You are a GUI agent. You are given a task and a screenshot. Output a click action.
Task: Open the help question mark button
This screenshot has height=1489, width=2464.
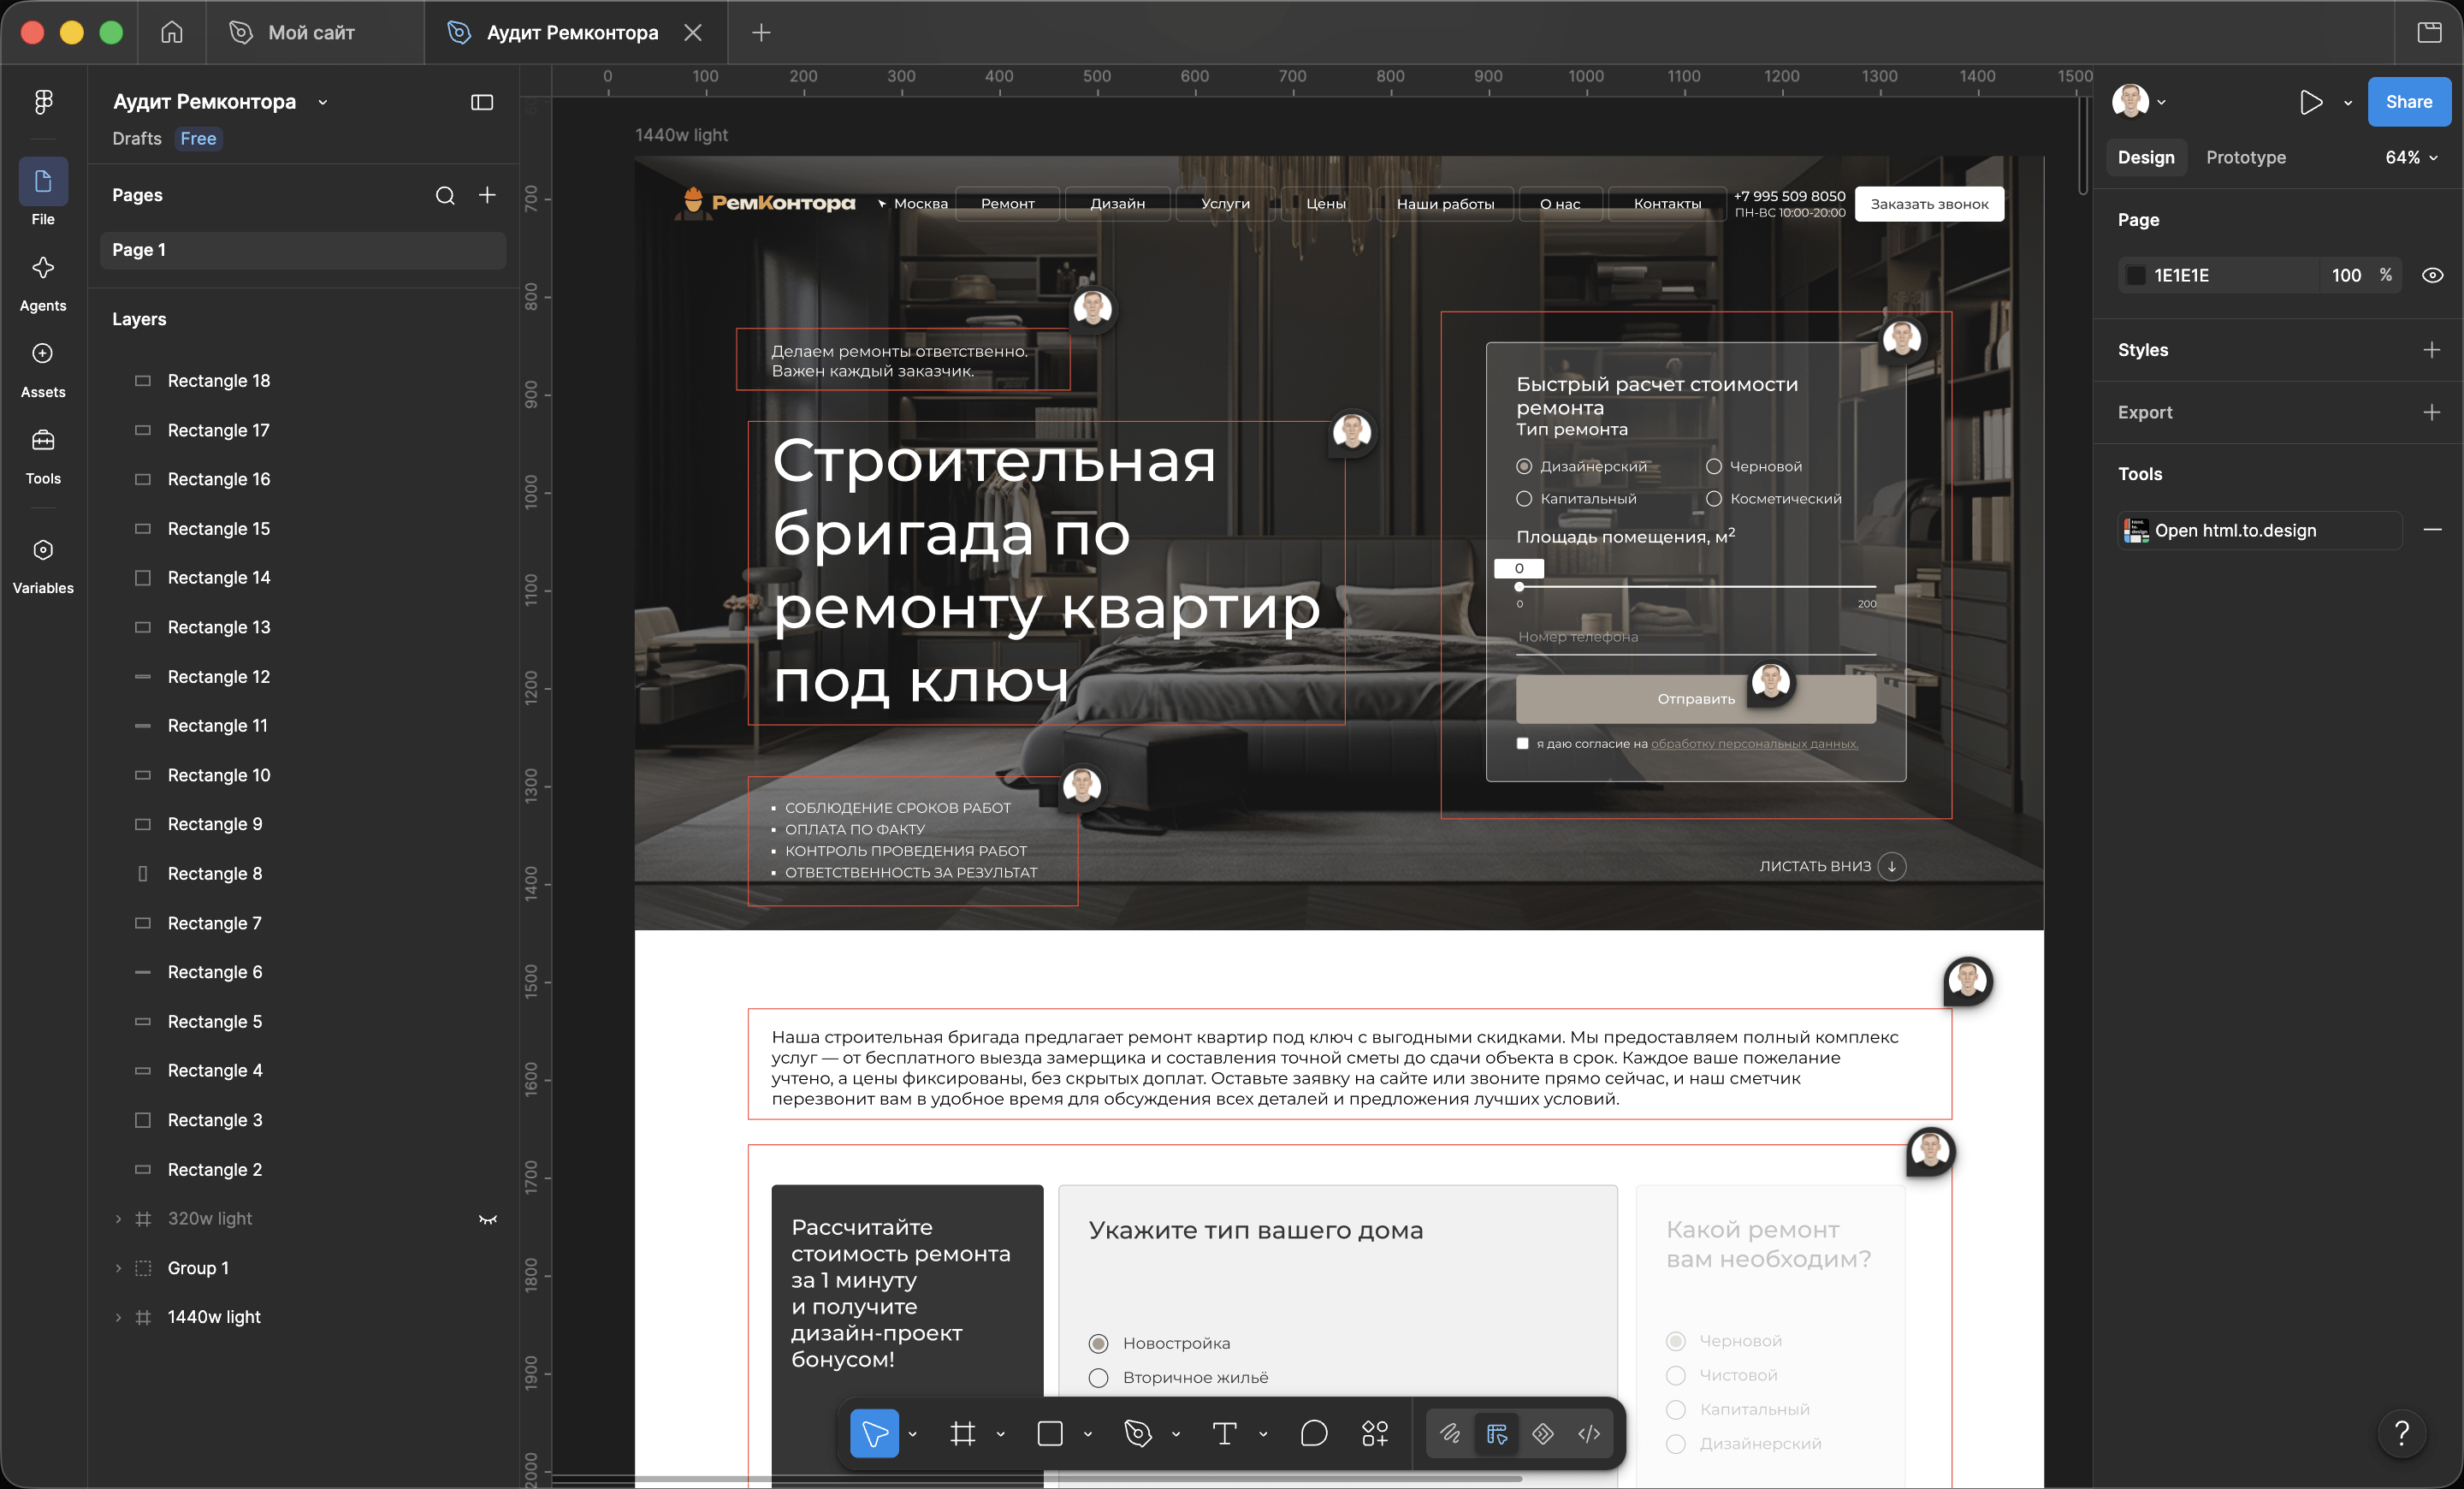coord(2401,1432)
